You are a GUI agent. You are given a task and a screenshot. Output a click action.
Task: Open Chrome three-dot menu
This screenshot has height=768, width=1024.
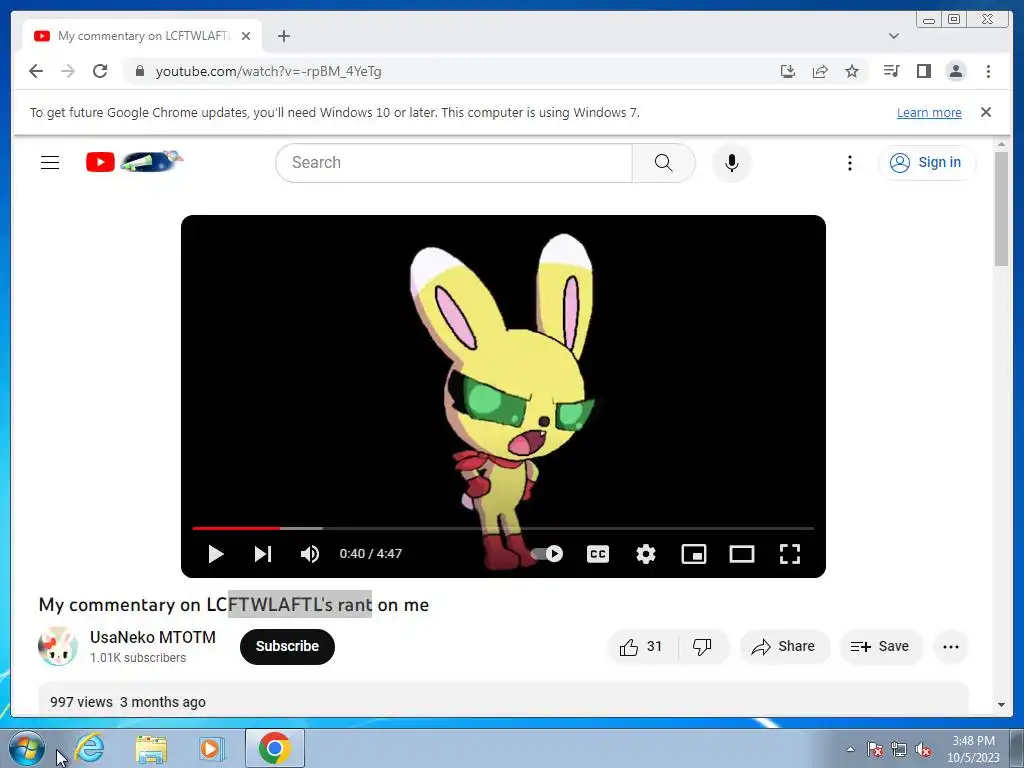(x=988, y=71)
